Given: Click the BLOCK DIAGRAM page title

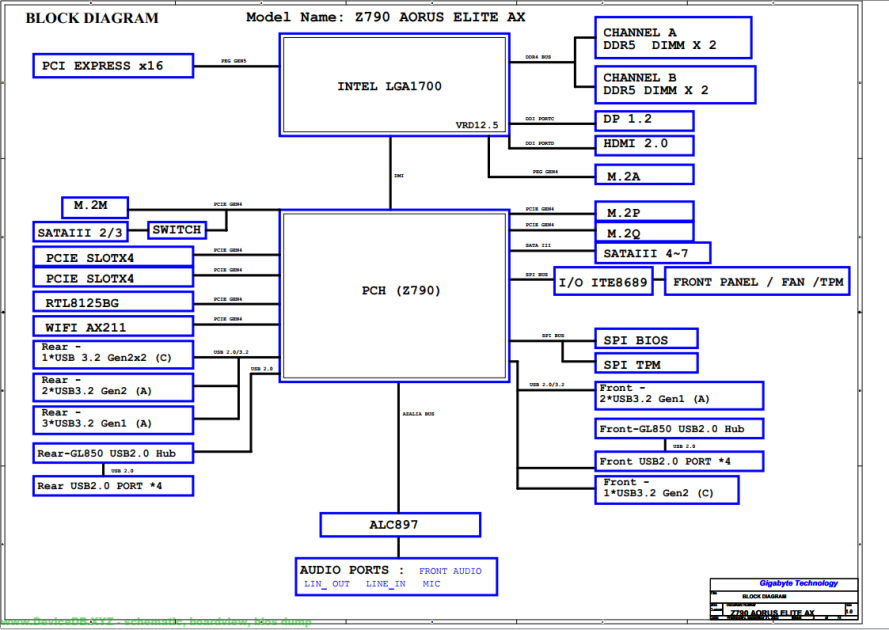Looking at the screenshot, I should coord(92,18).
